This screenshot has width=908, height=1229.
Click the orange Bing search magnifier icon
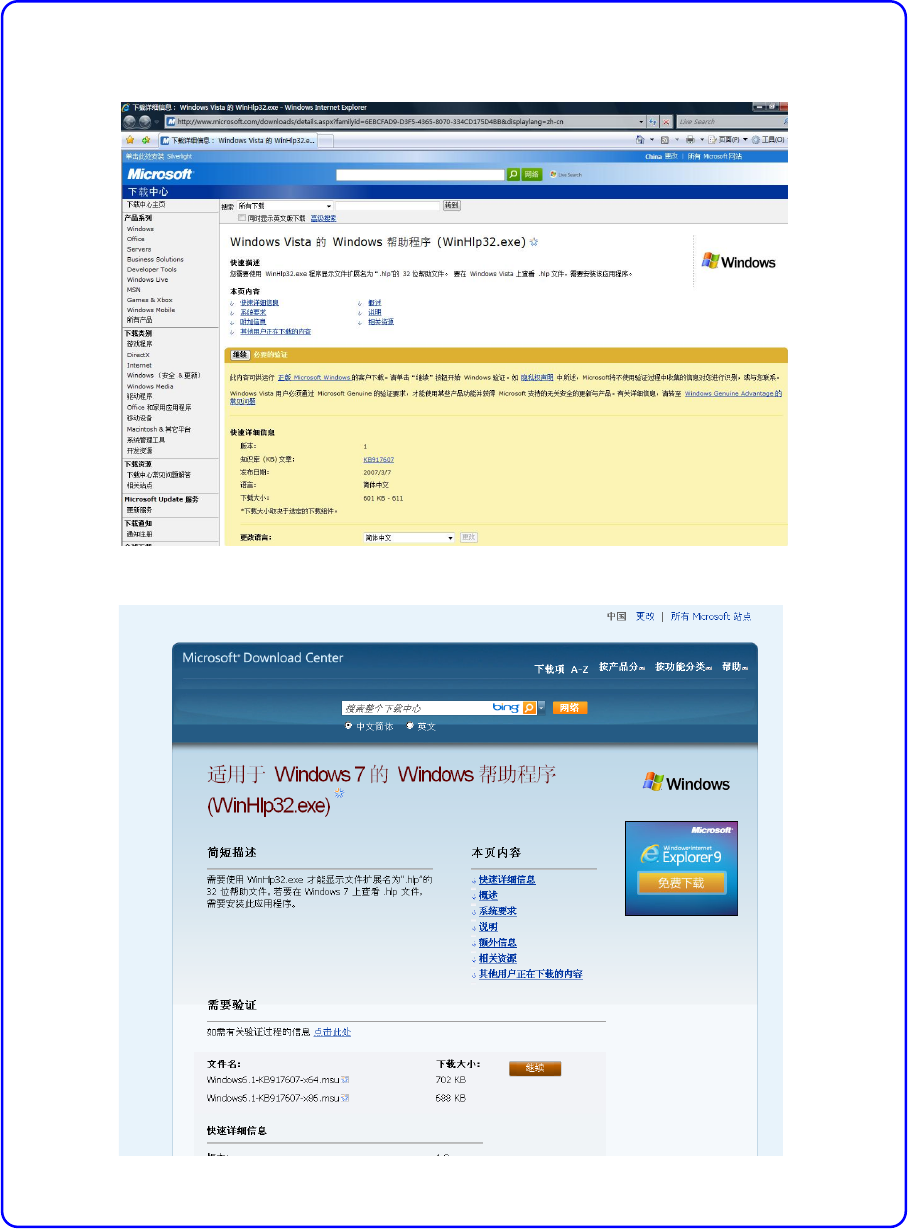click(x=530, y=708)
